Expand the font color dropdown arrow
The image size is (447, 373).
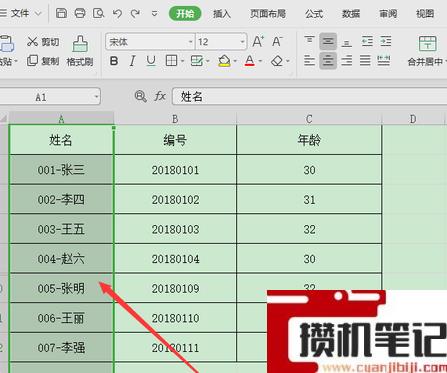(260, 61)
